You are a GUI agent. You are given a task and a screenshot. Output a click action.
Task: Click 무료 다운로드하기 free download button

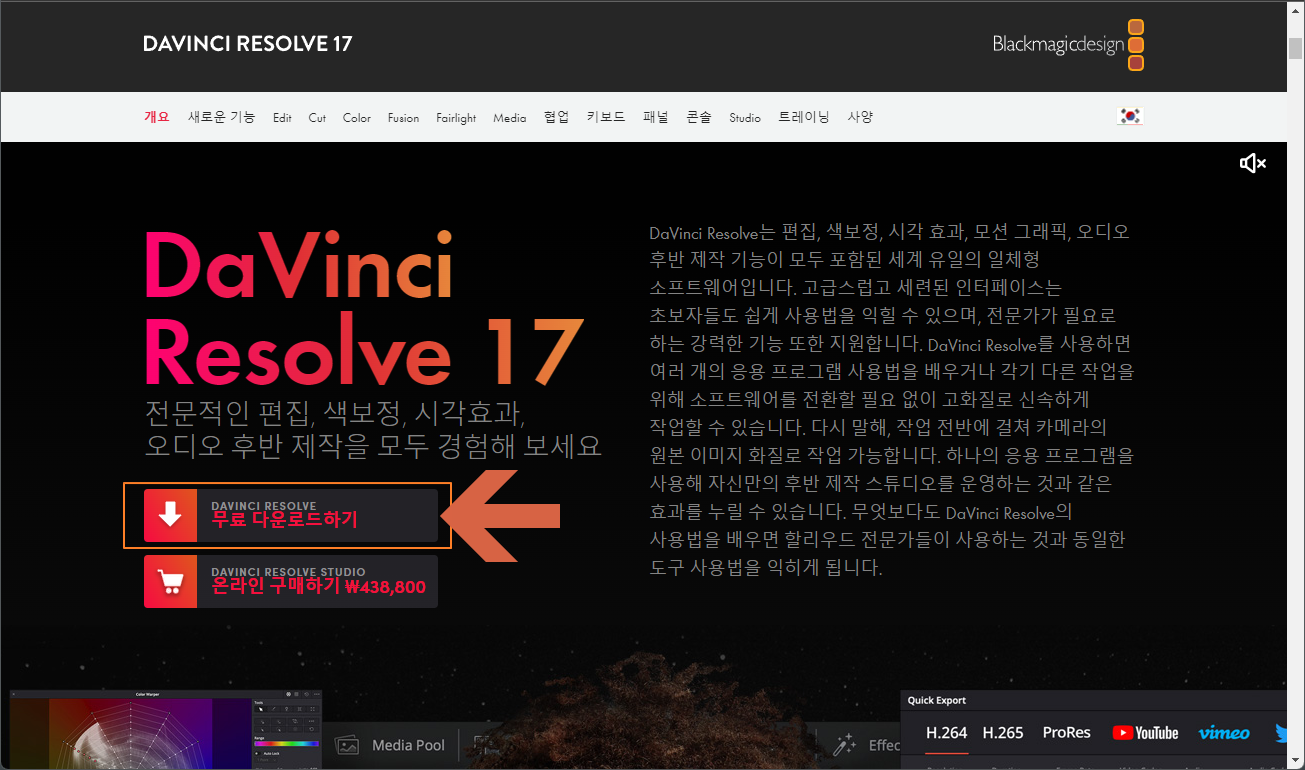point(291,515)
